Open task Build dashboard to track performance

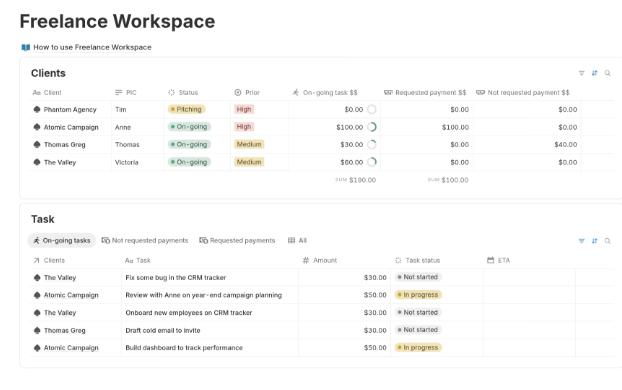coord(184,348)
